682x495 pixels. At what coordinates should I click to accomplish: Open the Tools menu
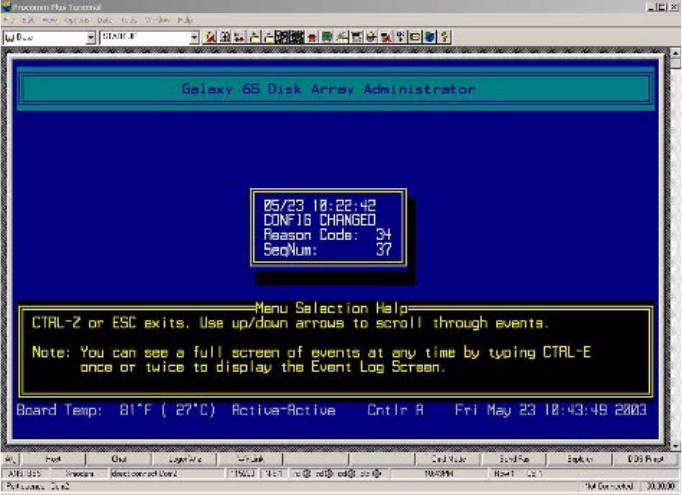[129, 20]
